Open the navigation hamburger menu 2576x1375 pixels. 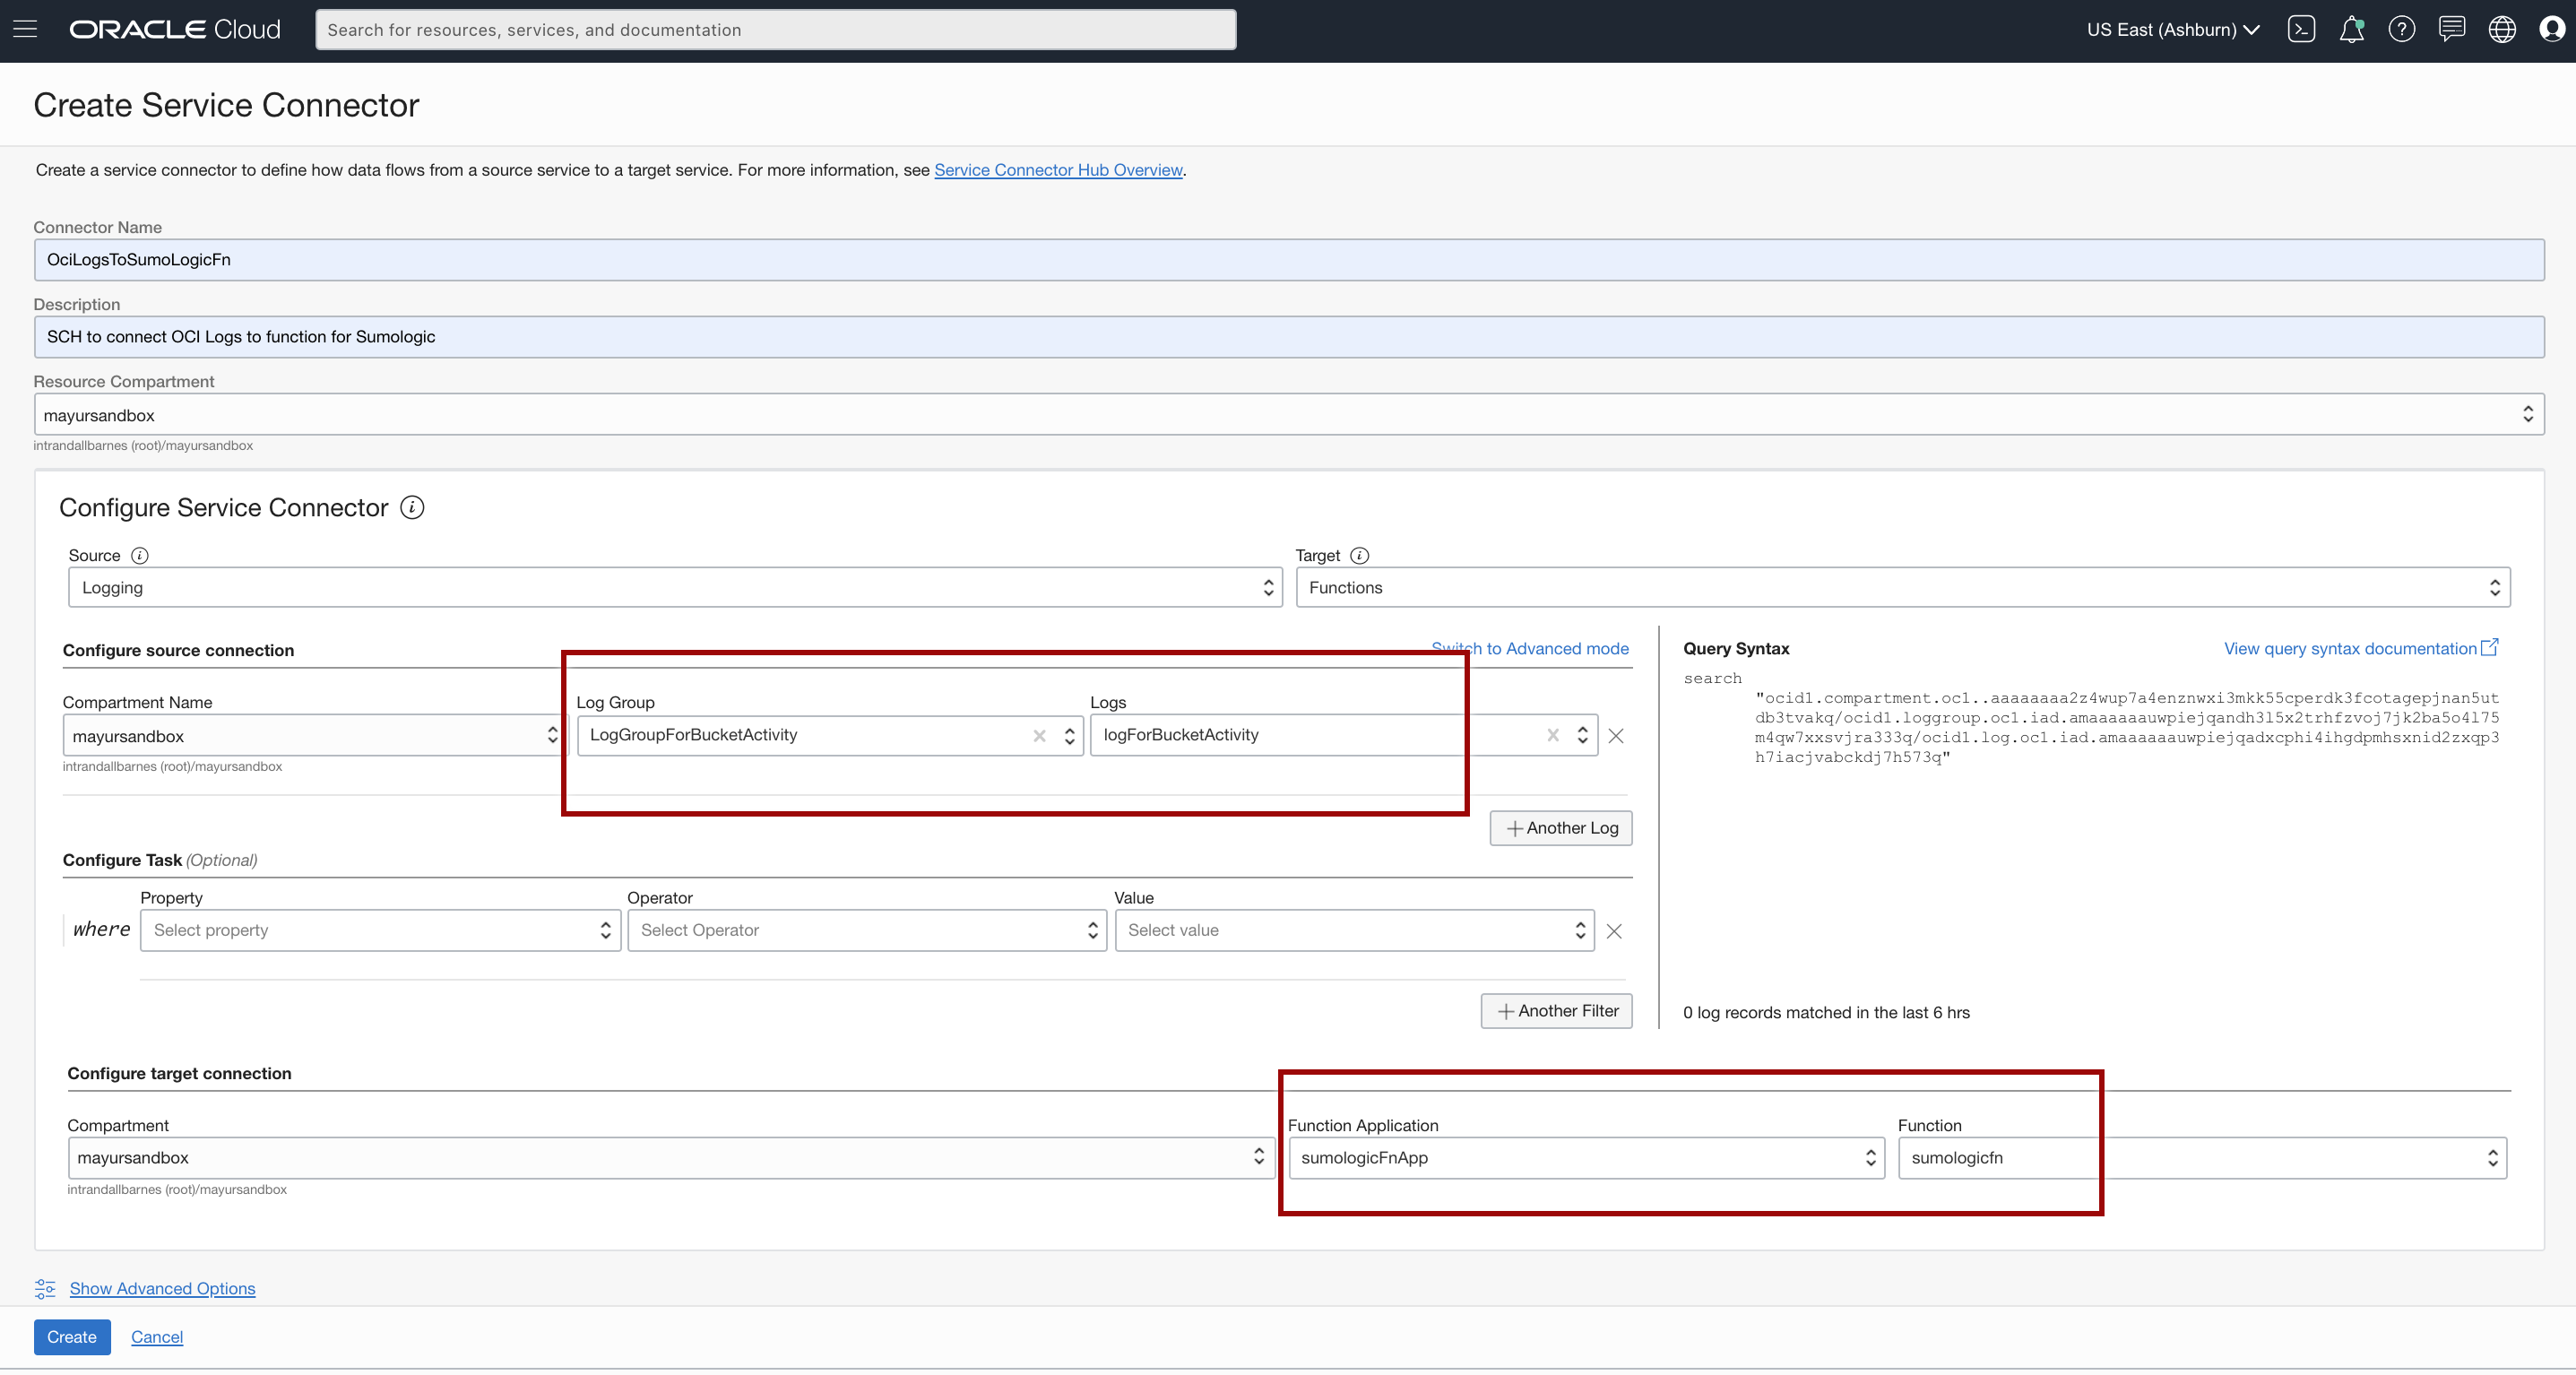click(x=25, y=29)
